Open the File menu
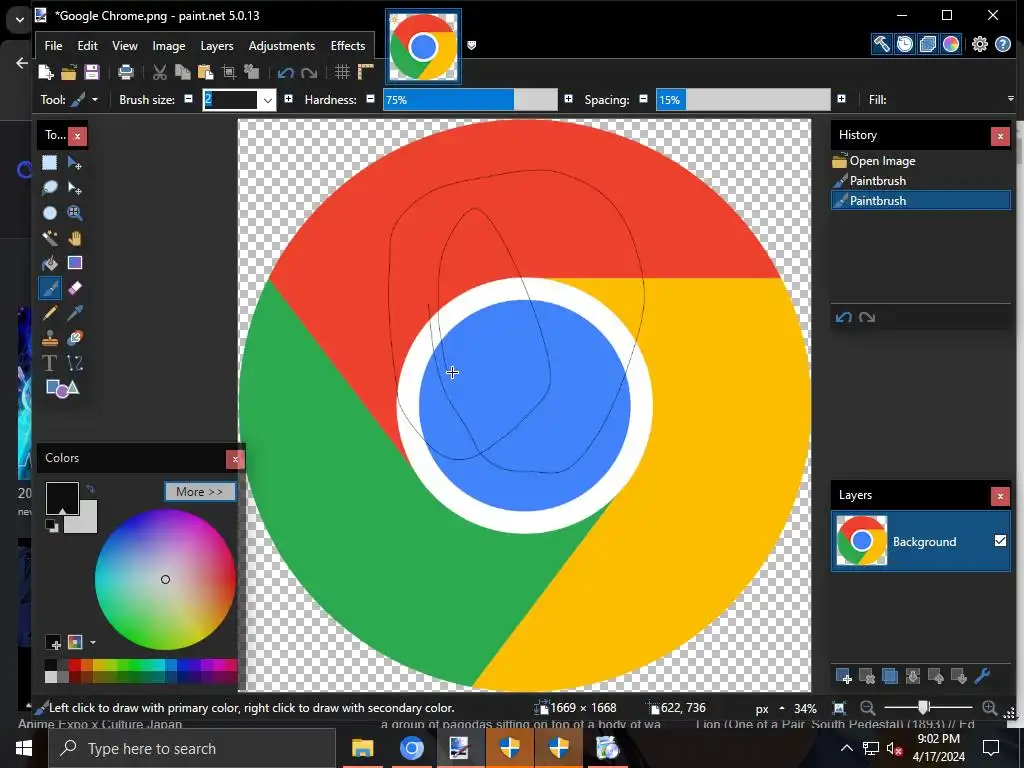This screenshot has height=768, width=1024. 53,46
